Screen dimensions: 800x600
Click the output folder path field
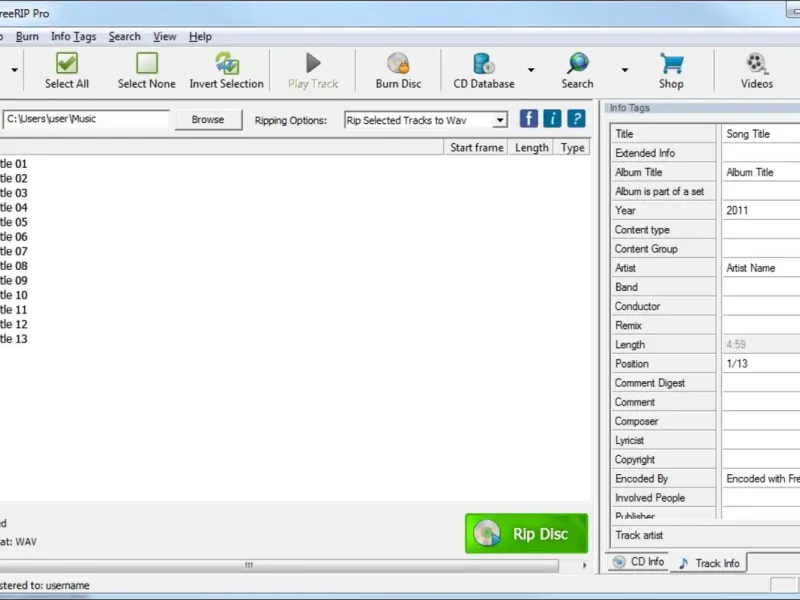(x=86, y=119)
